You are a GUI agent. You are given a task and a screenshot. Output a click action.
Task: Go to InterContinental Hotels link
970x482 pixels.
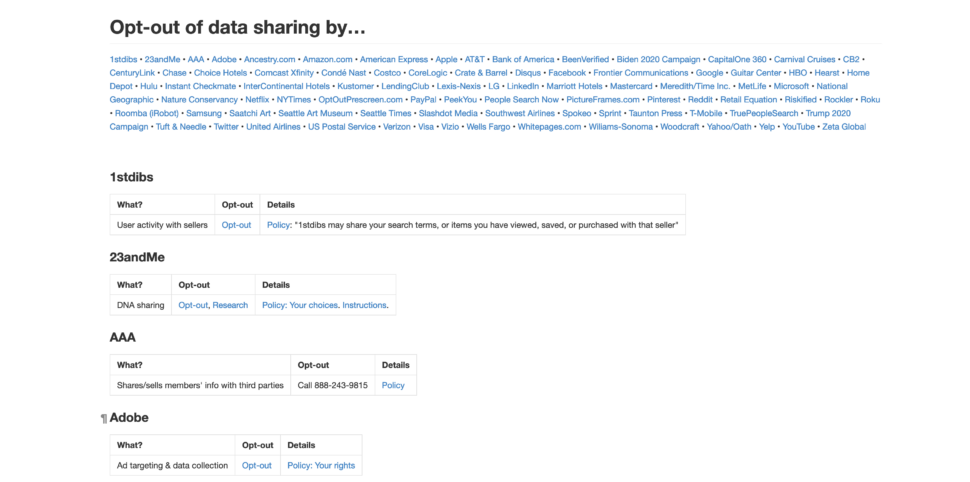(x=286, y=86)
